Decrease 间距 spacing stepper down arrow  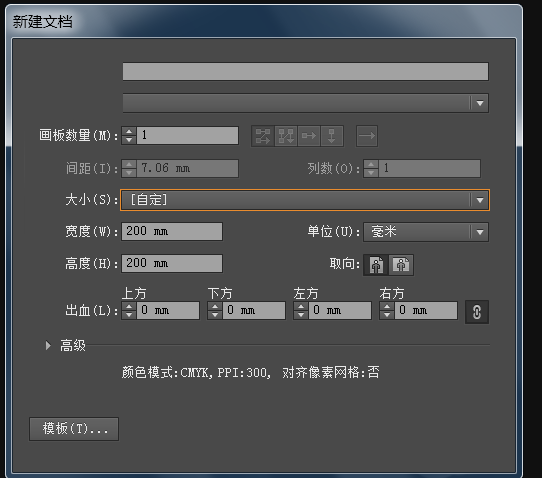(129, 172)
